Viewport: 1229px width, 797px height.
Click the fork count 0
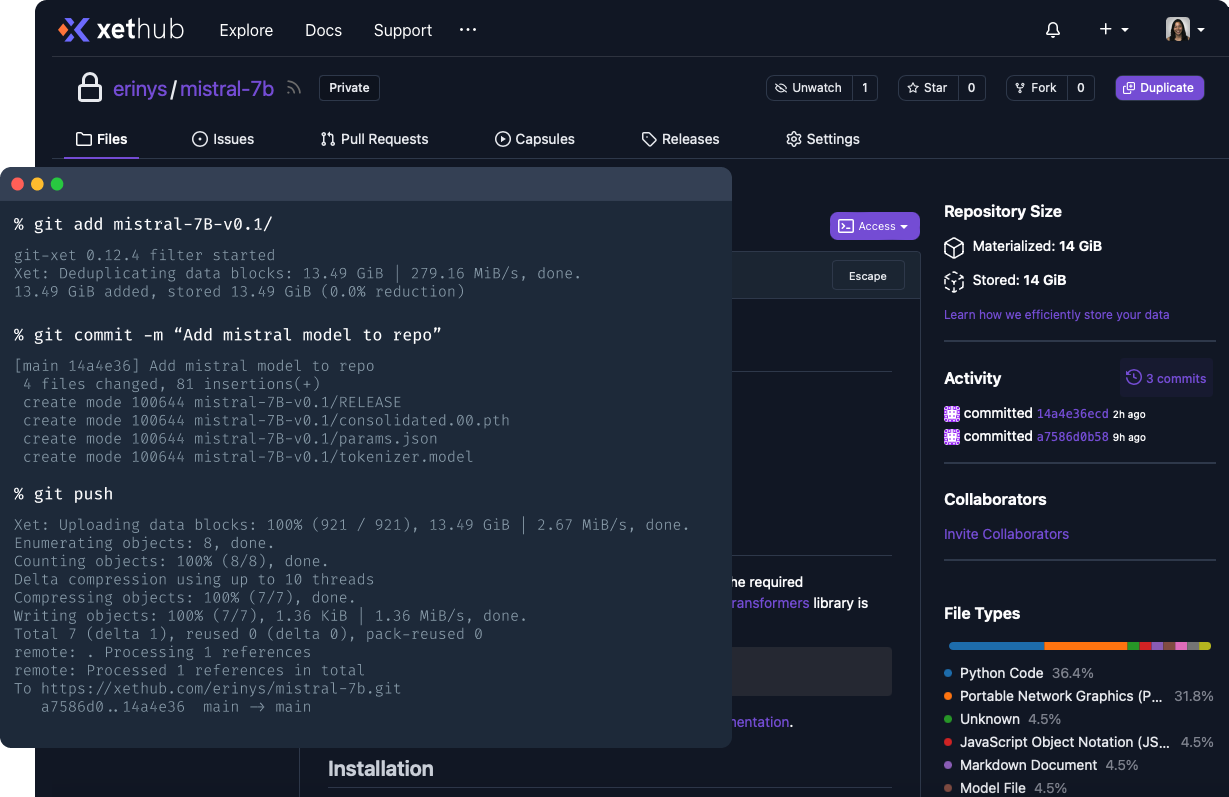[x=1080, y=88]
